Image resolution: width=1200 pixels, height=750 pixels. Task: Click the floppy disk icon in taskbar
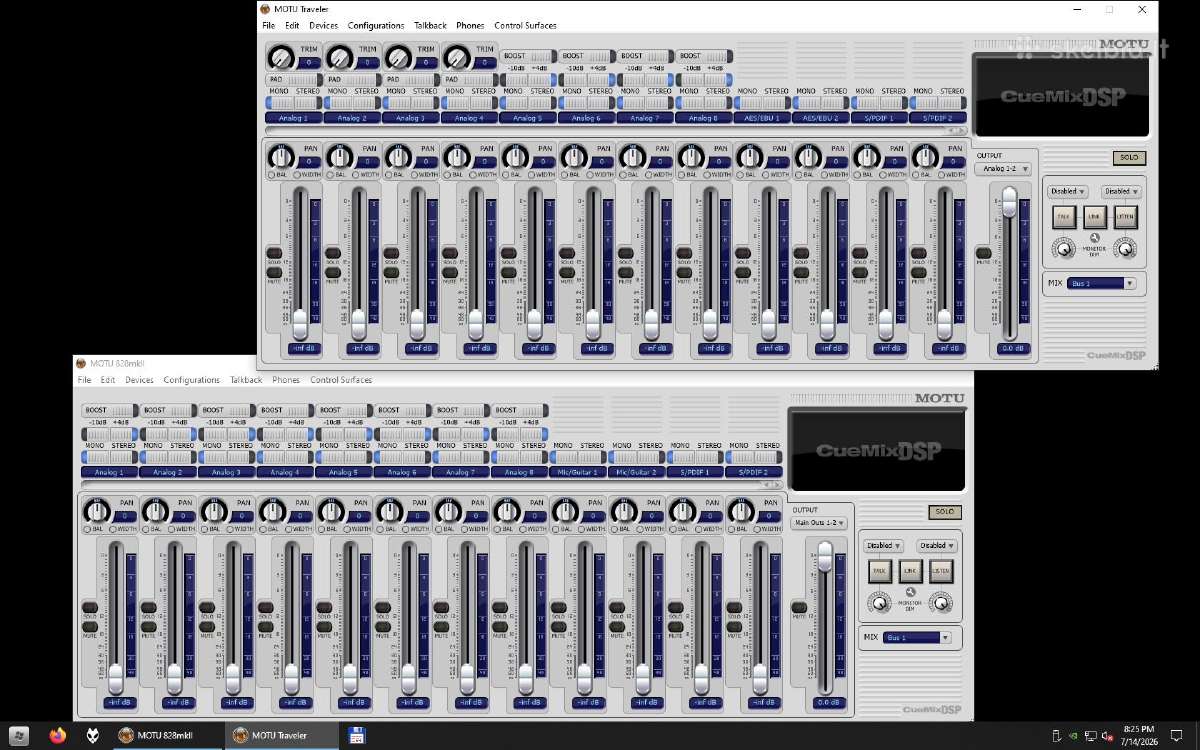tap(356, 736)
